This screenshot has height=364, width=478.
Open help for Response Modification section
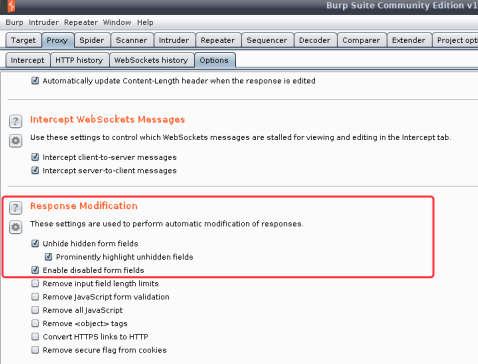pyautogui.click(x=15, y=208)
